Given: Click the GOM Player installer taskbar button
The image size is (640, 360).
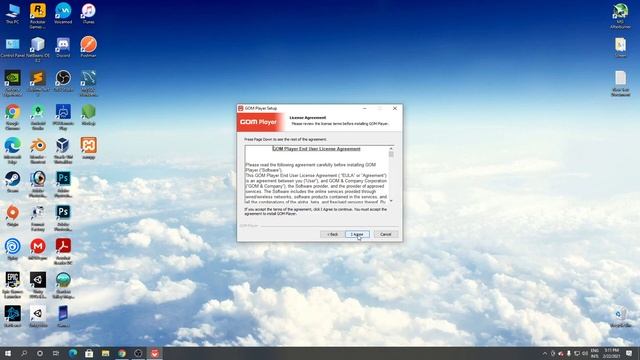Looking at the screenshot, I should (x=154, y=353).
